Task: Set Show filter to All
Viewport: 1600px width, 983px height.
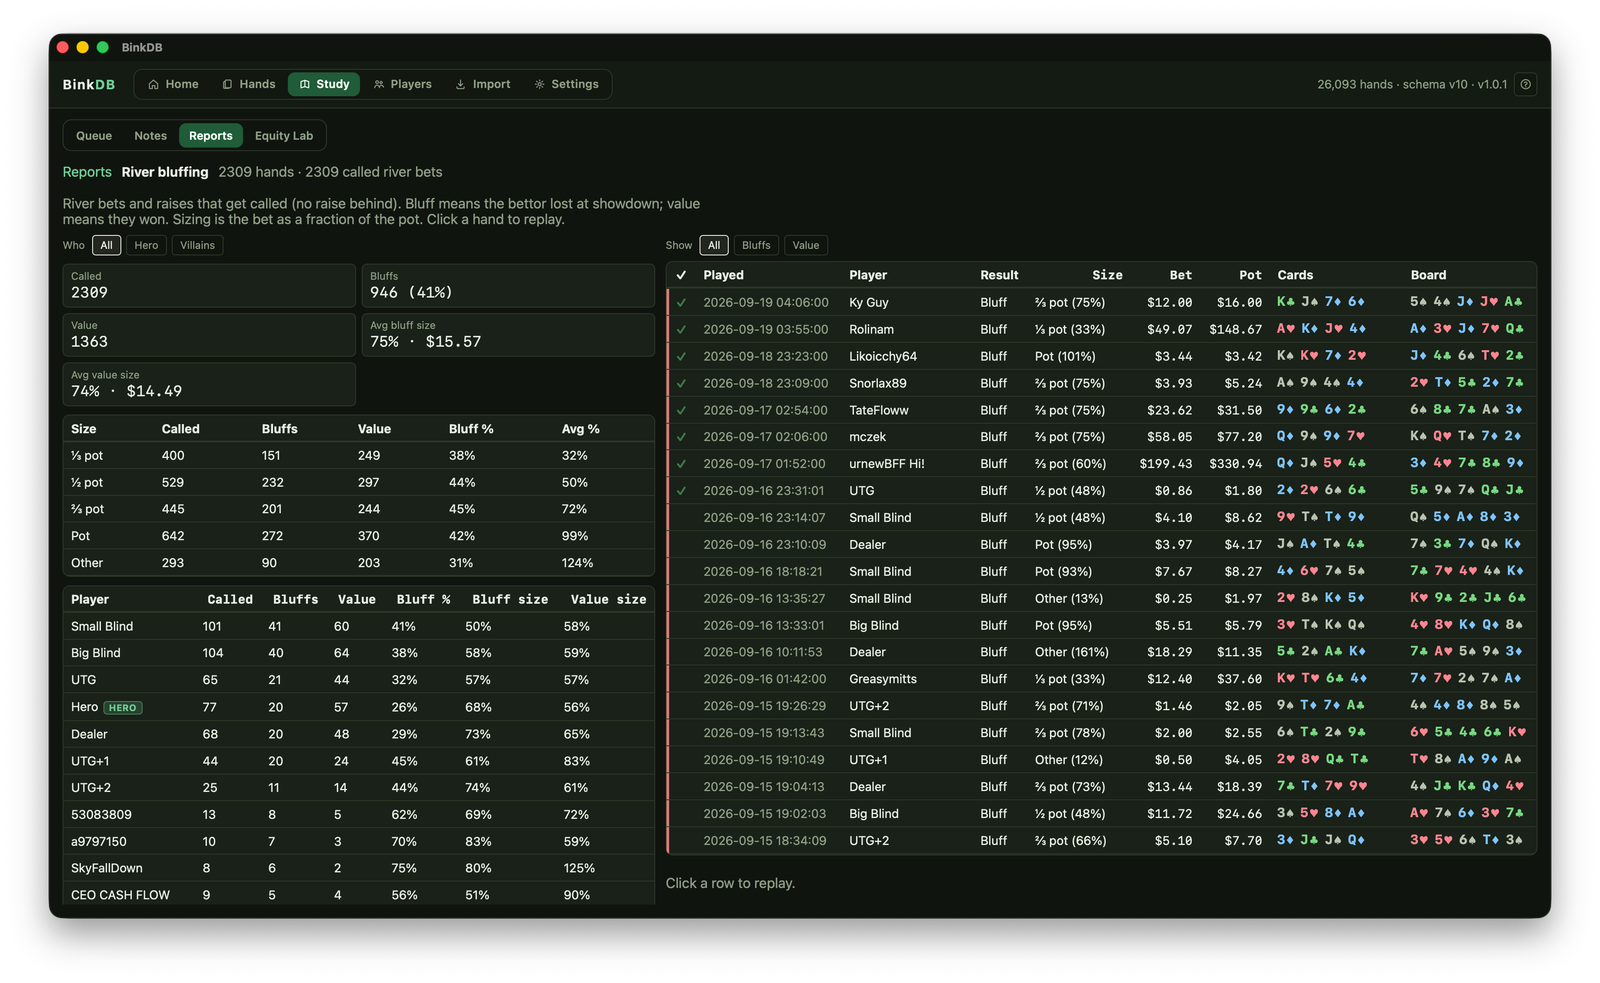Action: [714, 245]
